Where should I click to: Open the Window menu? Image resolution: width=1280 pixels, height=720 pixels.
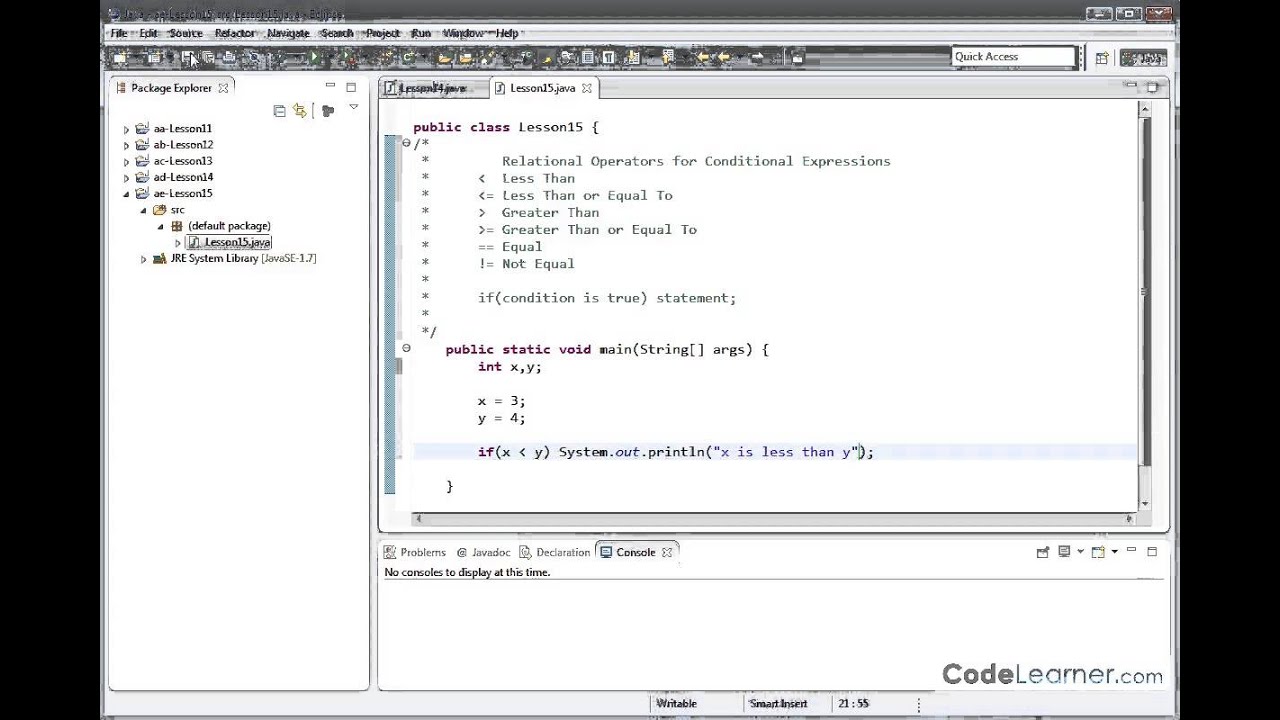pyautogui.click(x=462, y=33)
